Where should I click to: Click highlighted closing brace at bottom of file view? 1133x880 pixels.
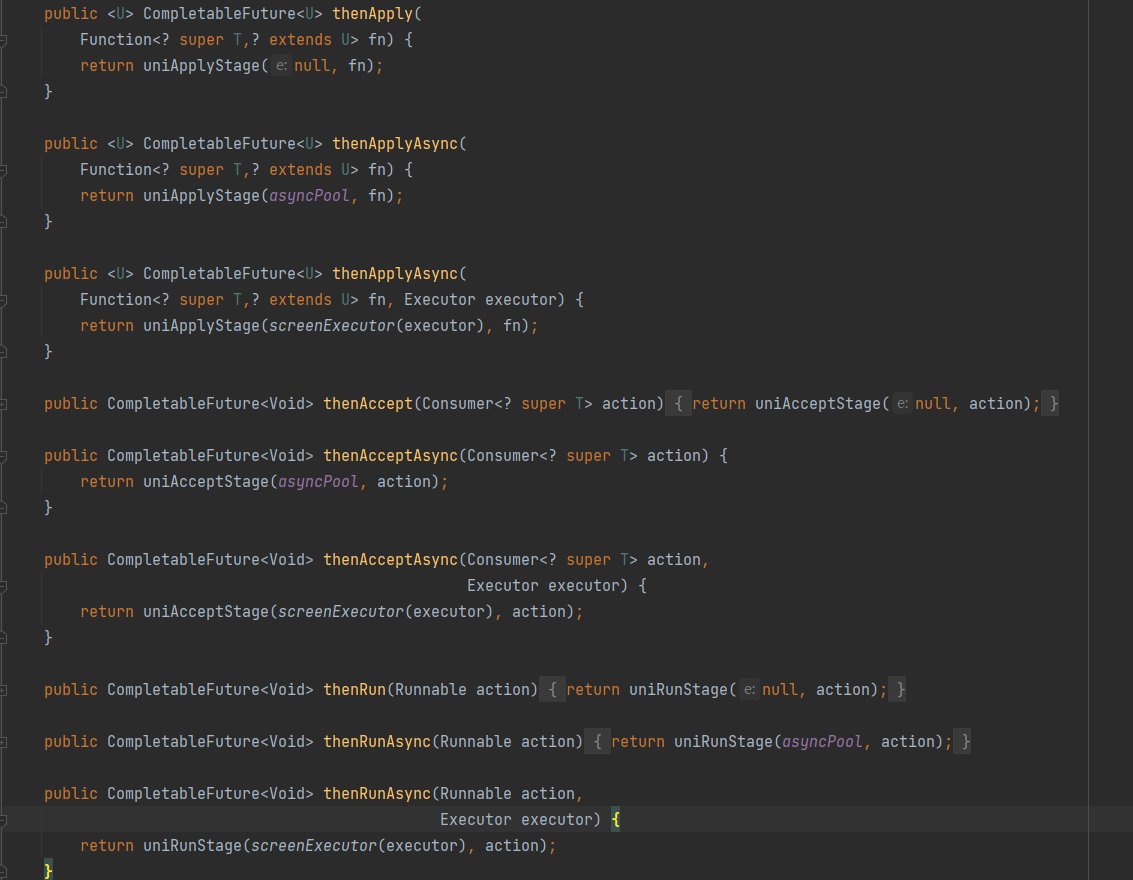[48, 871]
